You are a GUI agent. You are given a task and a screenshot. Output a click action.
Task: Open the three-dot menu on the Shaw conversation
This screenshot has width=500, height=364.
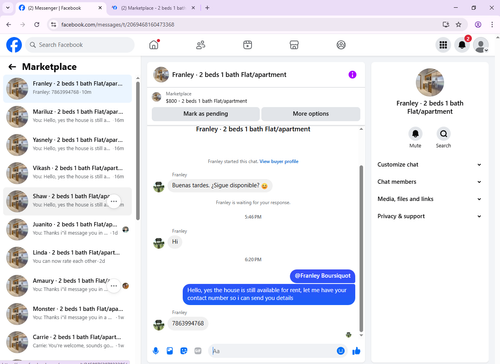(114, 201)
